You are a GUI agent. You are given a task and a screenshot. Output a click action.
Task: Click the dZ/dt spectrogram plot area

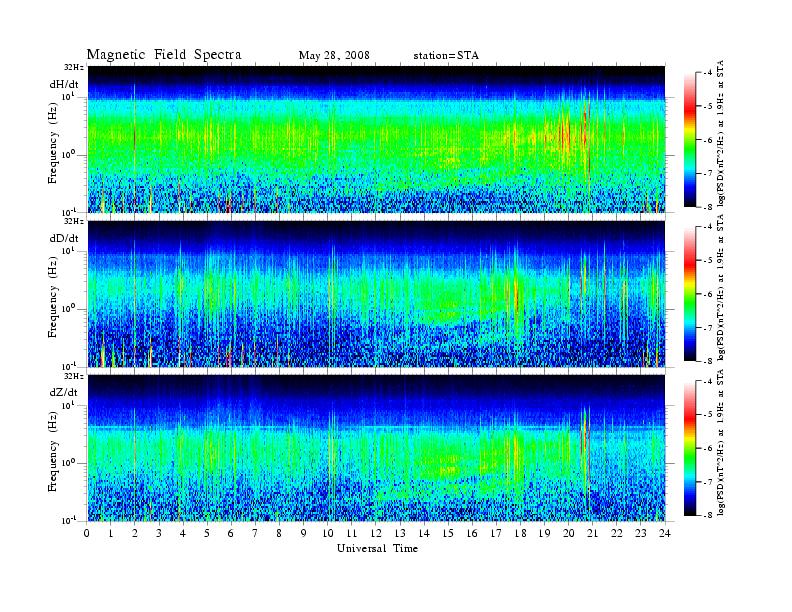pyautogui.click(x=376, y=448)
